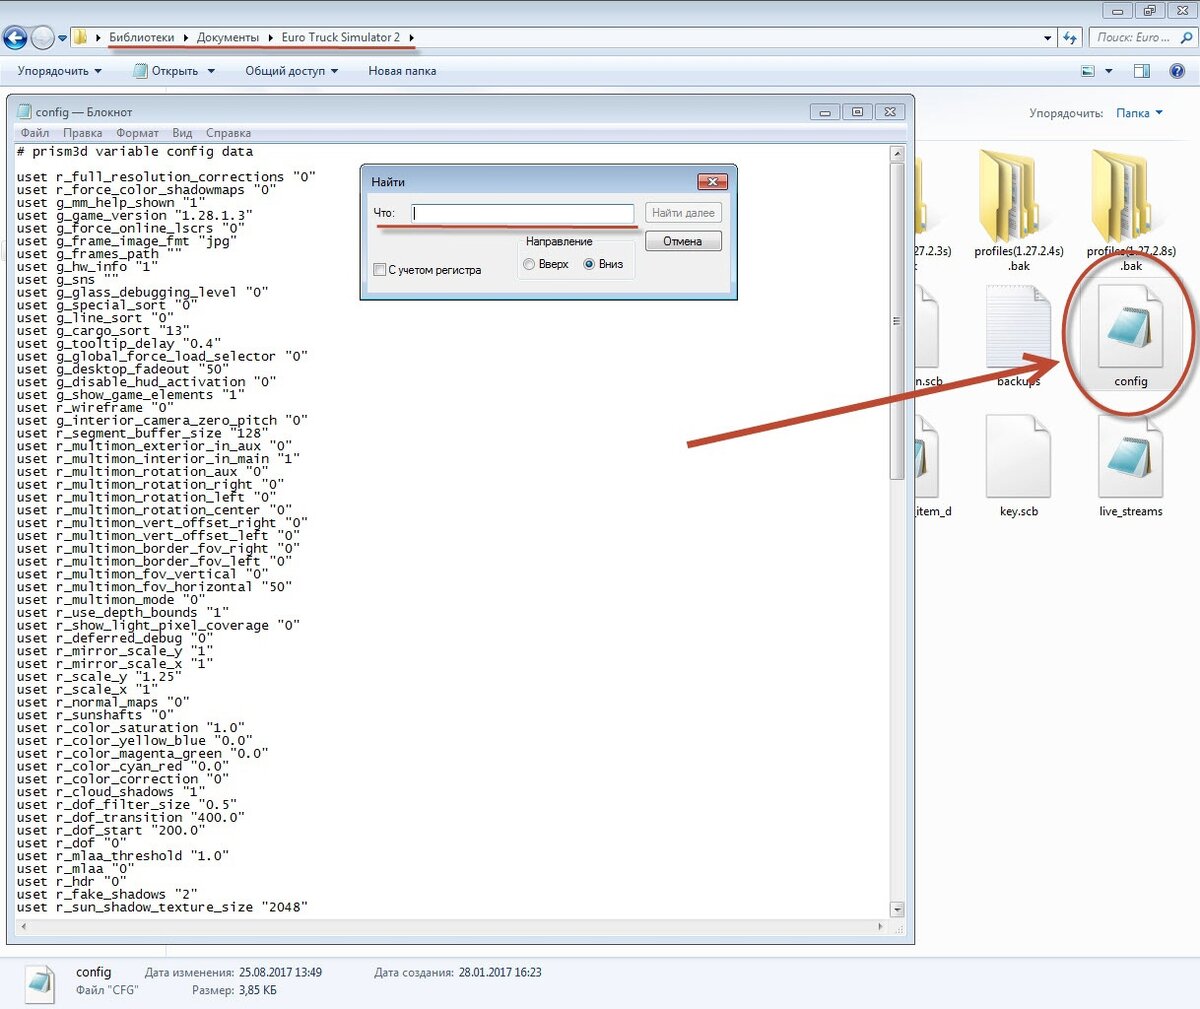This screenshot has width=1200, height=1009.
Task: Open the Notepad 'Формат' menu
Action: pyautogui.click(x=137, y=133)
